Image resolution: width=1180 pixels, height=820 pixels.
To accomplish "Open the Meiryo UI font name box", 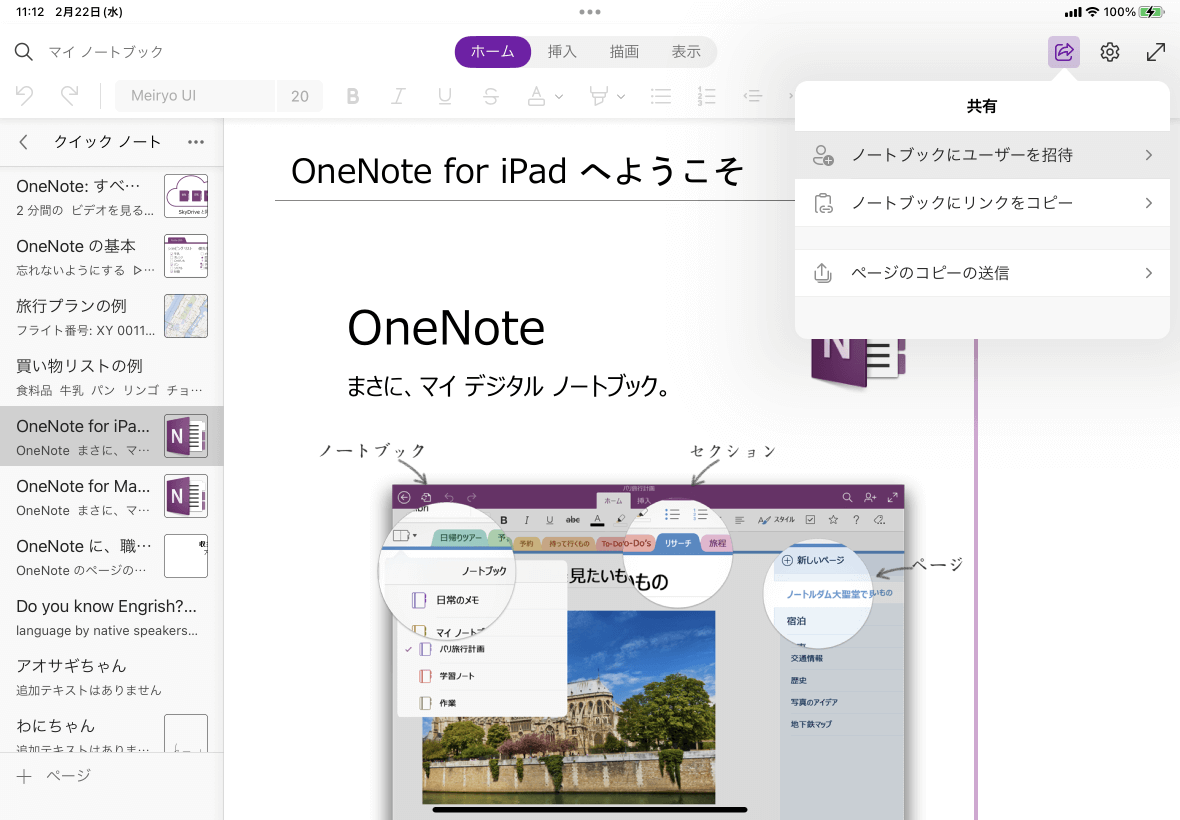I will point(195,96).
